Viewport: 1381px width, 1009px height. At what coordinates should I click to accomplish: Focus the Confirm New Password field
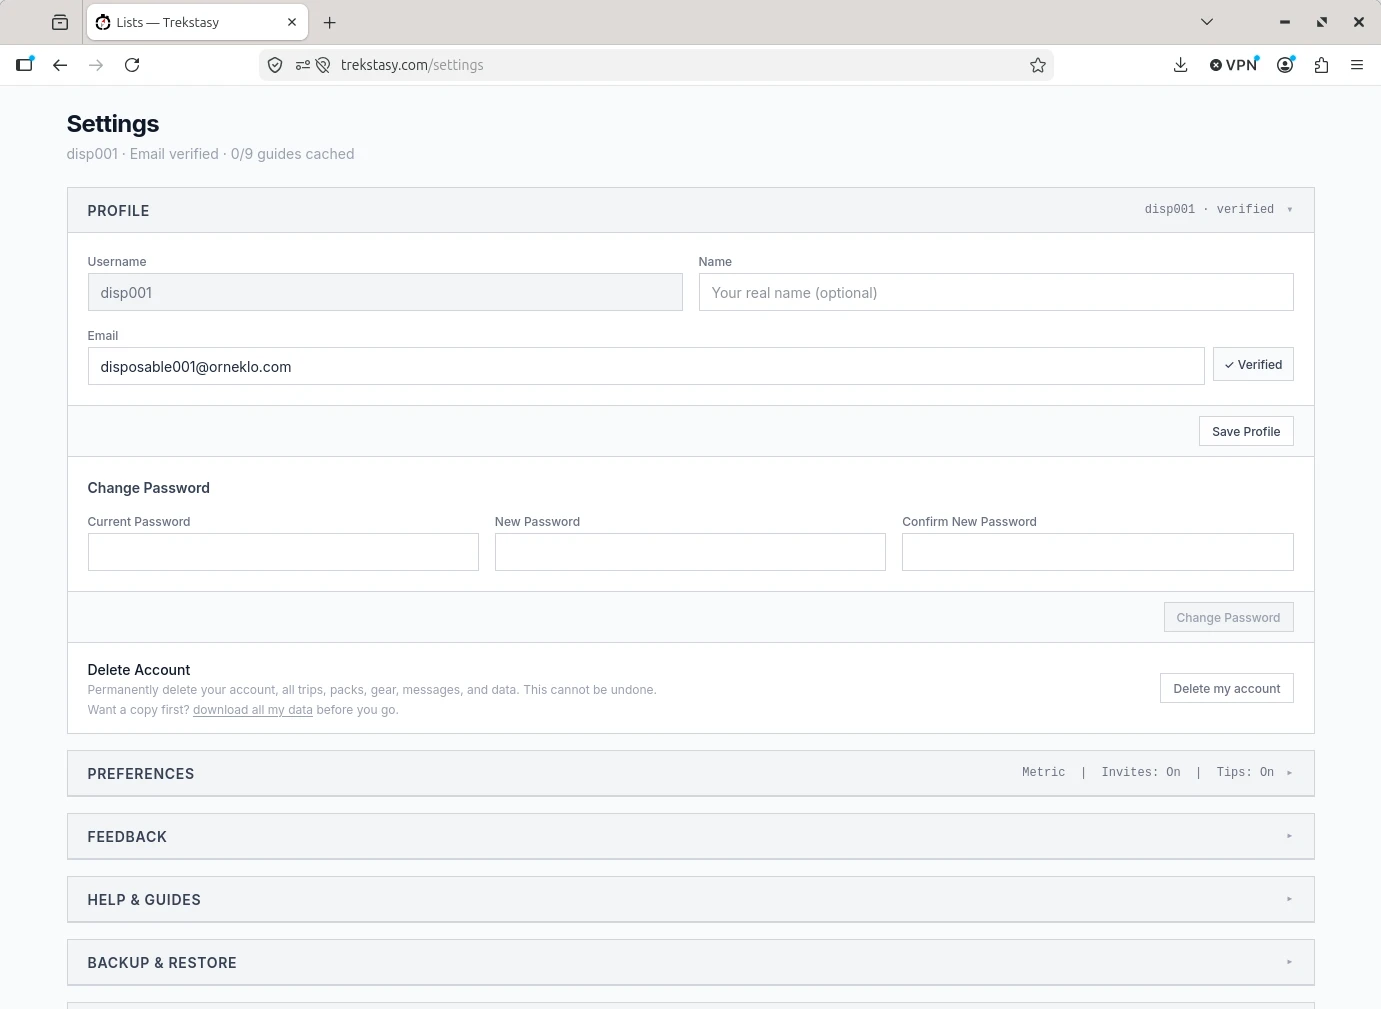pos(1098,552)
